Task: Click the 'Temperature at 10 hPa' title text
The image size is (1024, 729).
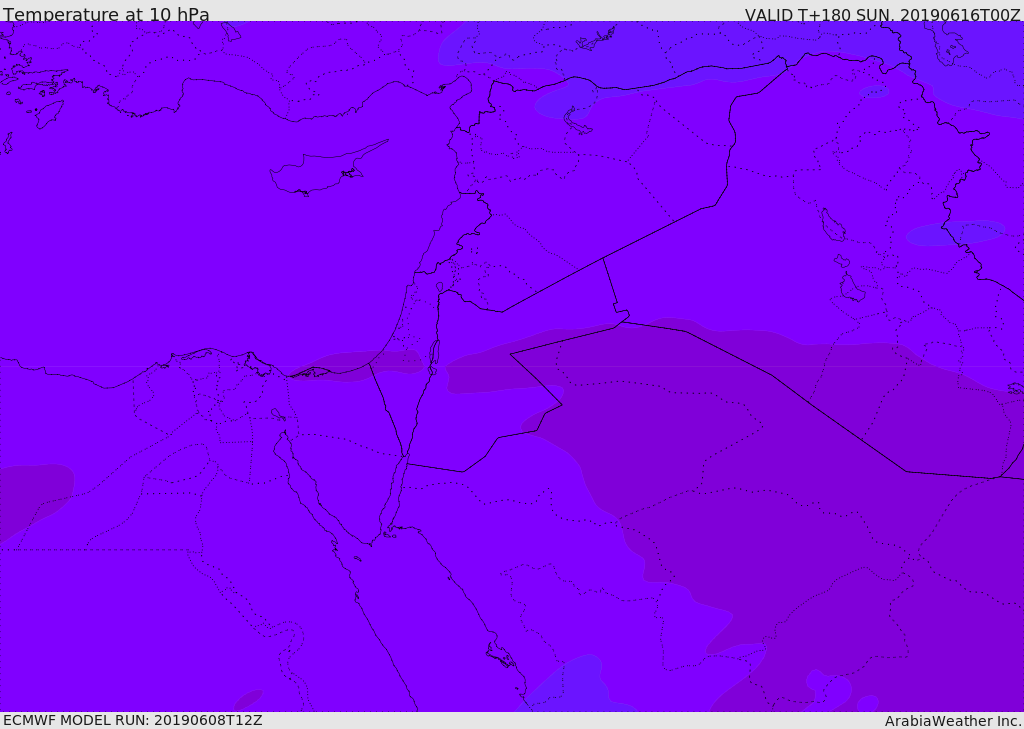Action: point(106,14)
